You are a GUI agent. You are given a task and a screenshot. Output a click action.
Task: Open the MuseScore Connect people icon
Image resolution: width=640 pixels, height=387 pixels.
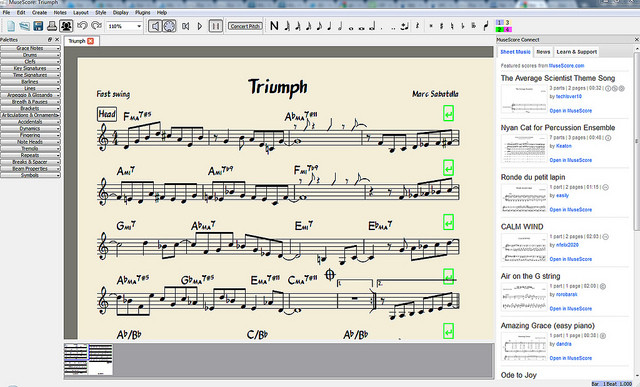[x=66, y=26]
